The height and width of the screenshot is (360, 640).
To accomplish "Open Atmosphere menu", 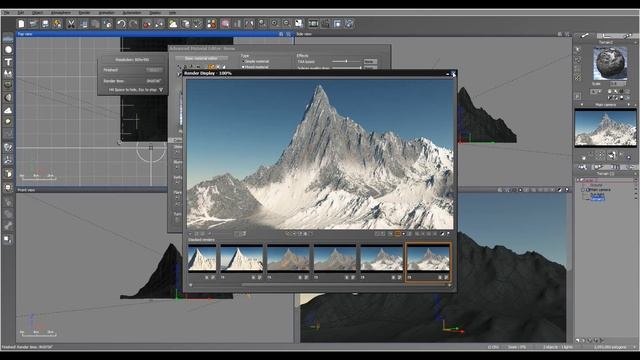I will pyautogui.click(x=60, y=13).
